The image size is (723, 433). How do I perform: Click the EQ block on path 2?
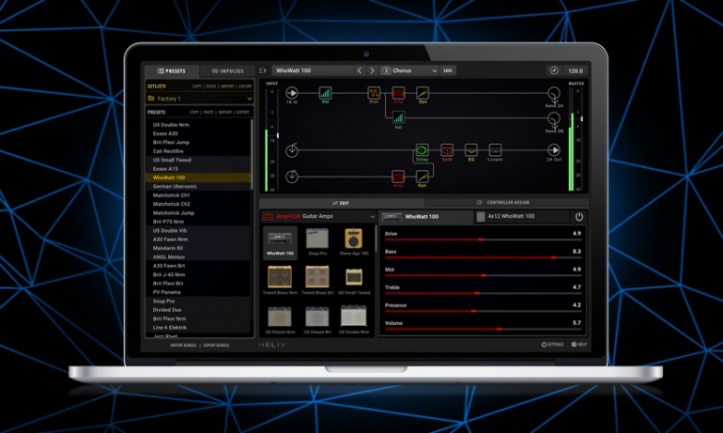471,150
